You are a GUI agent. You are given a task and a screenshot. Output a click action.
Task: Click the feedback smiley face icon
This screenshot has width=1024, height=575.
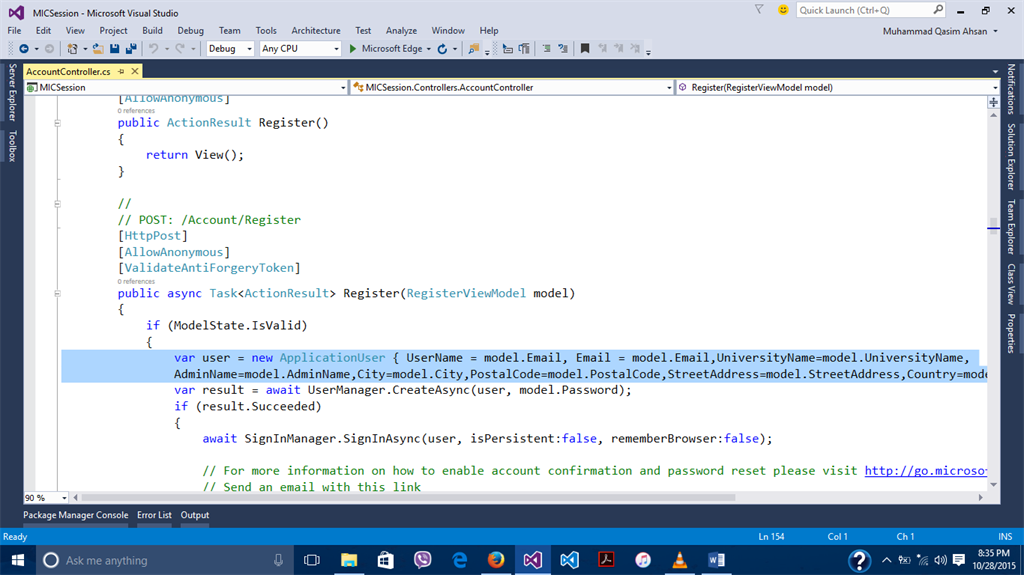coord(782,10)
